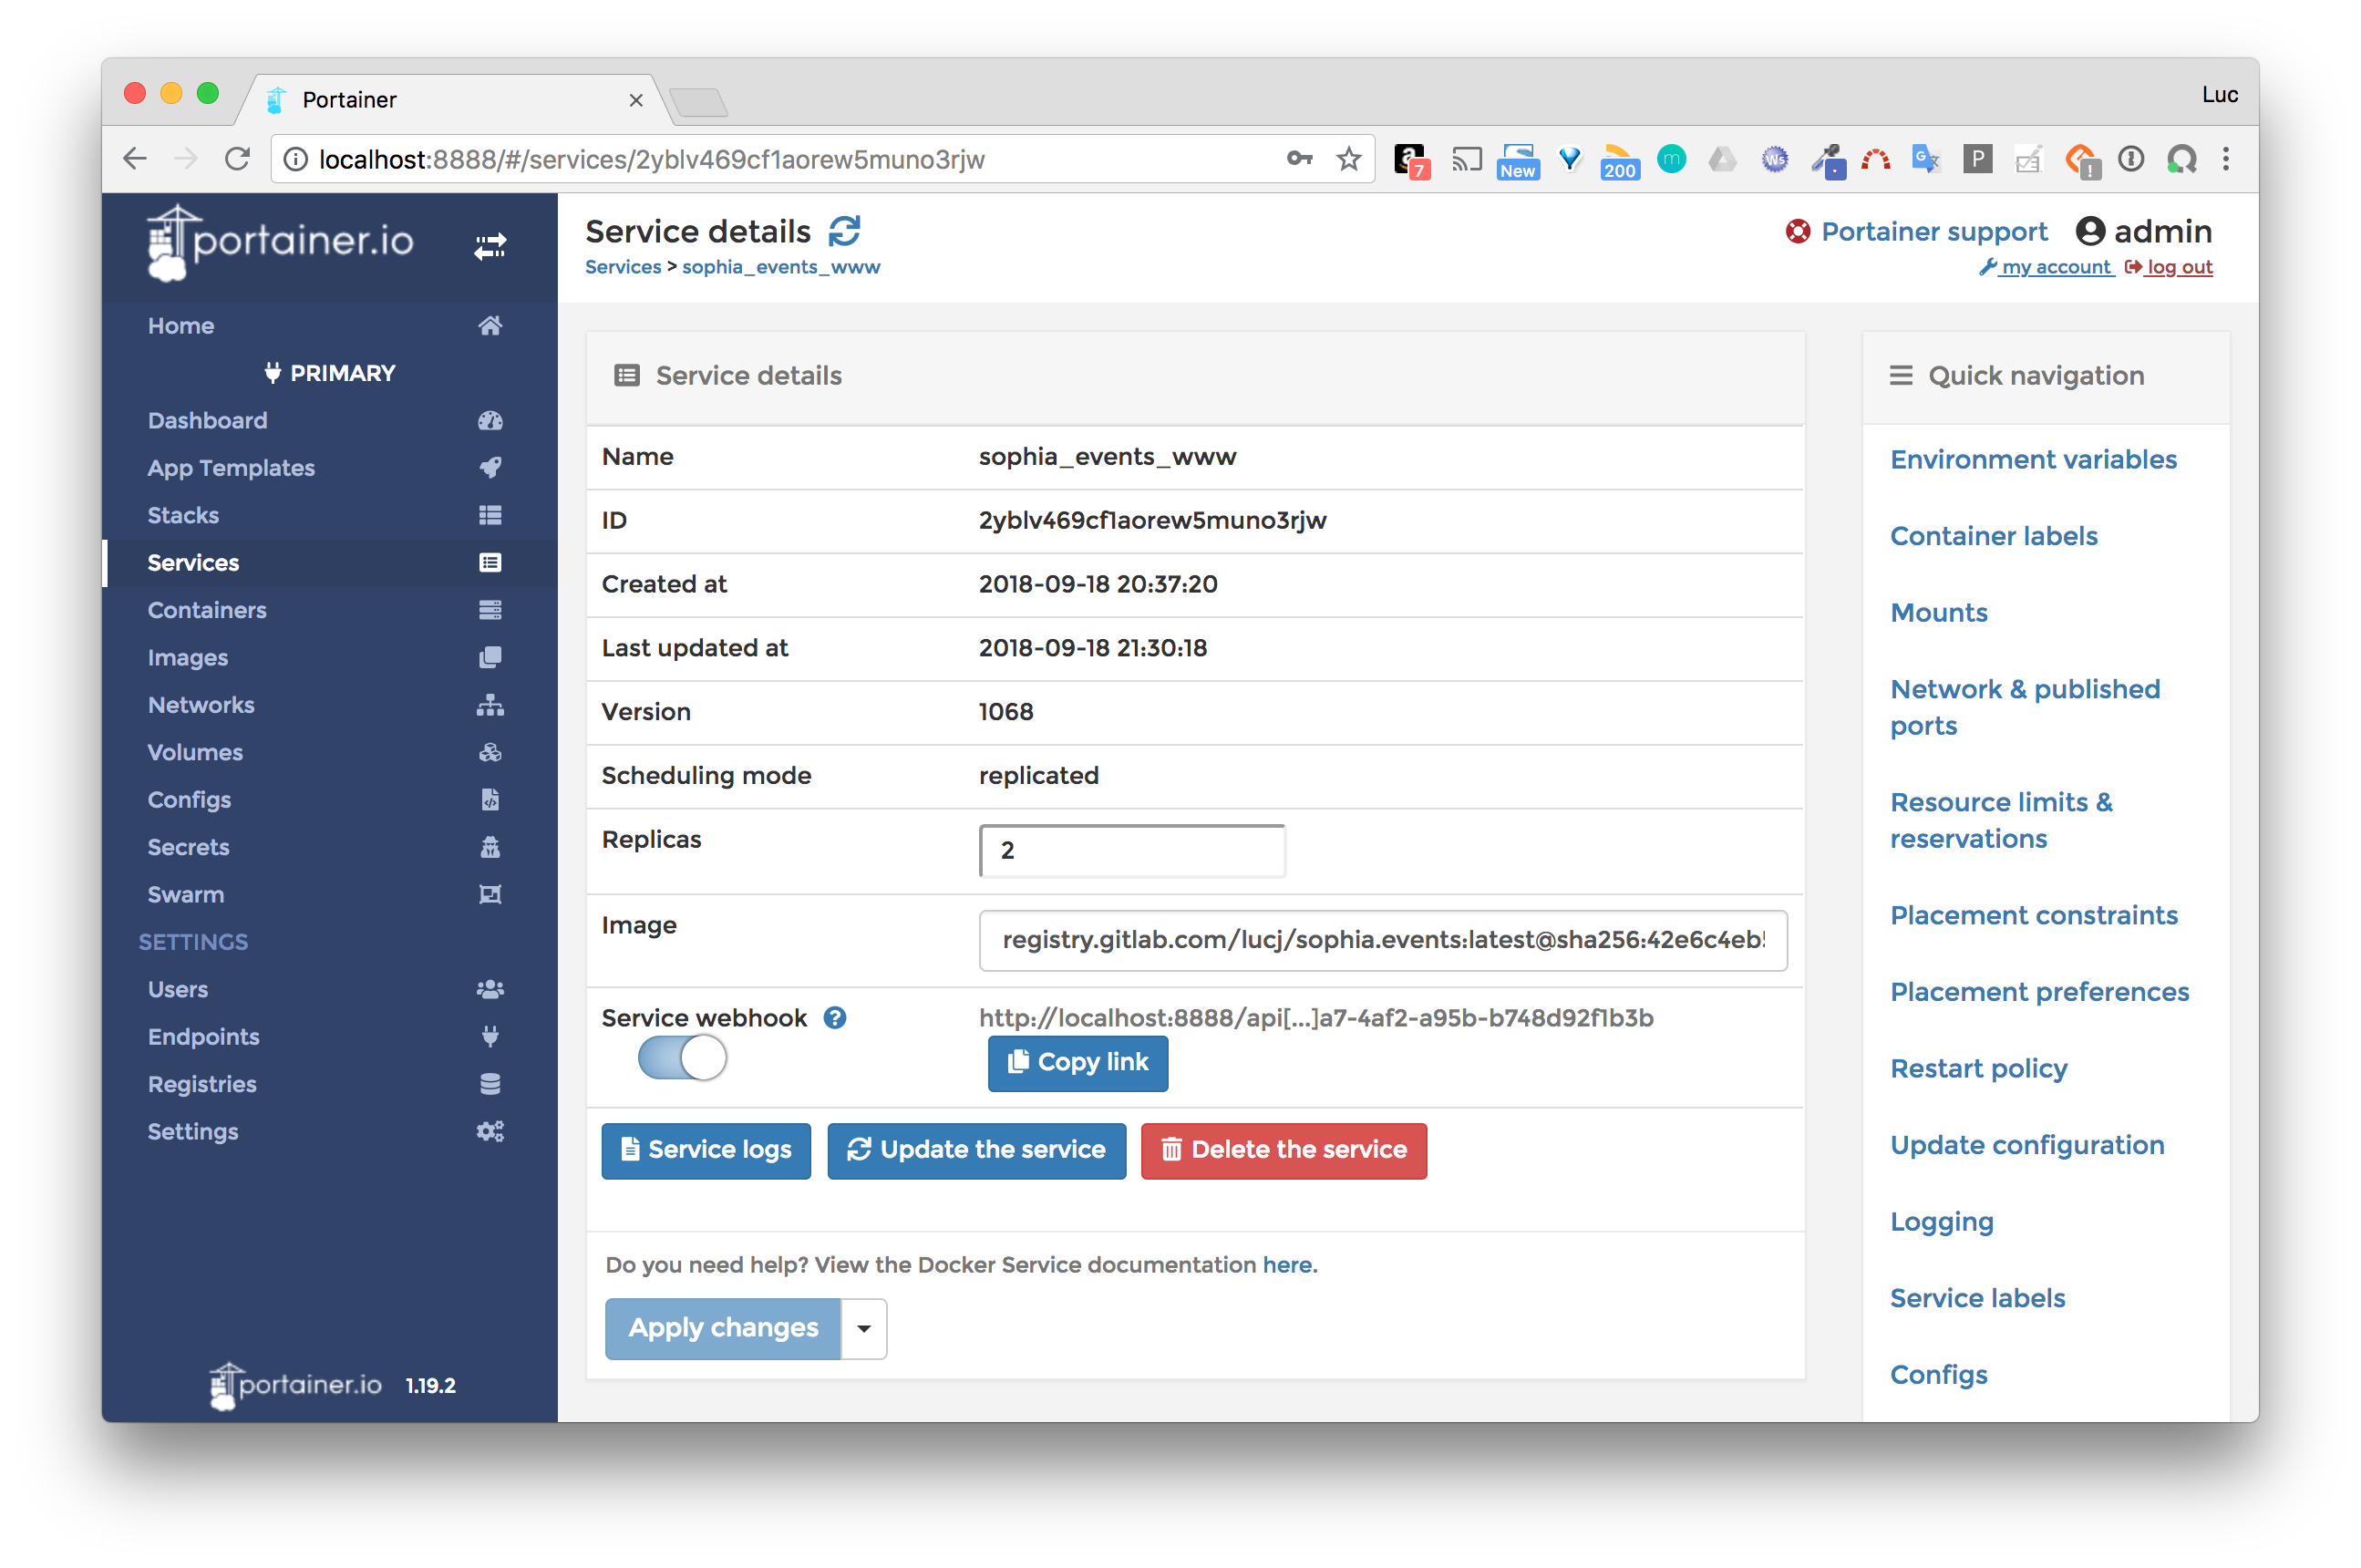Jump to Environment variables section link
Image resolution: width=2361 pixels, height=1568 pixels.
[2033, 460]
